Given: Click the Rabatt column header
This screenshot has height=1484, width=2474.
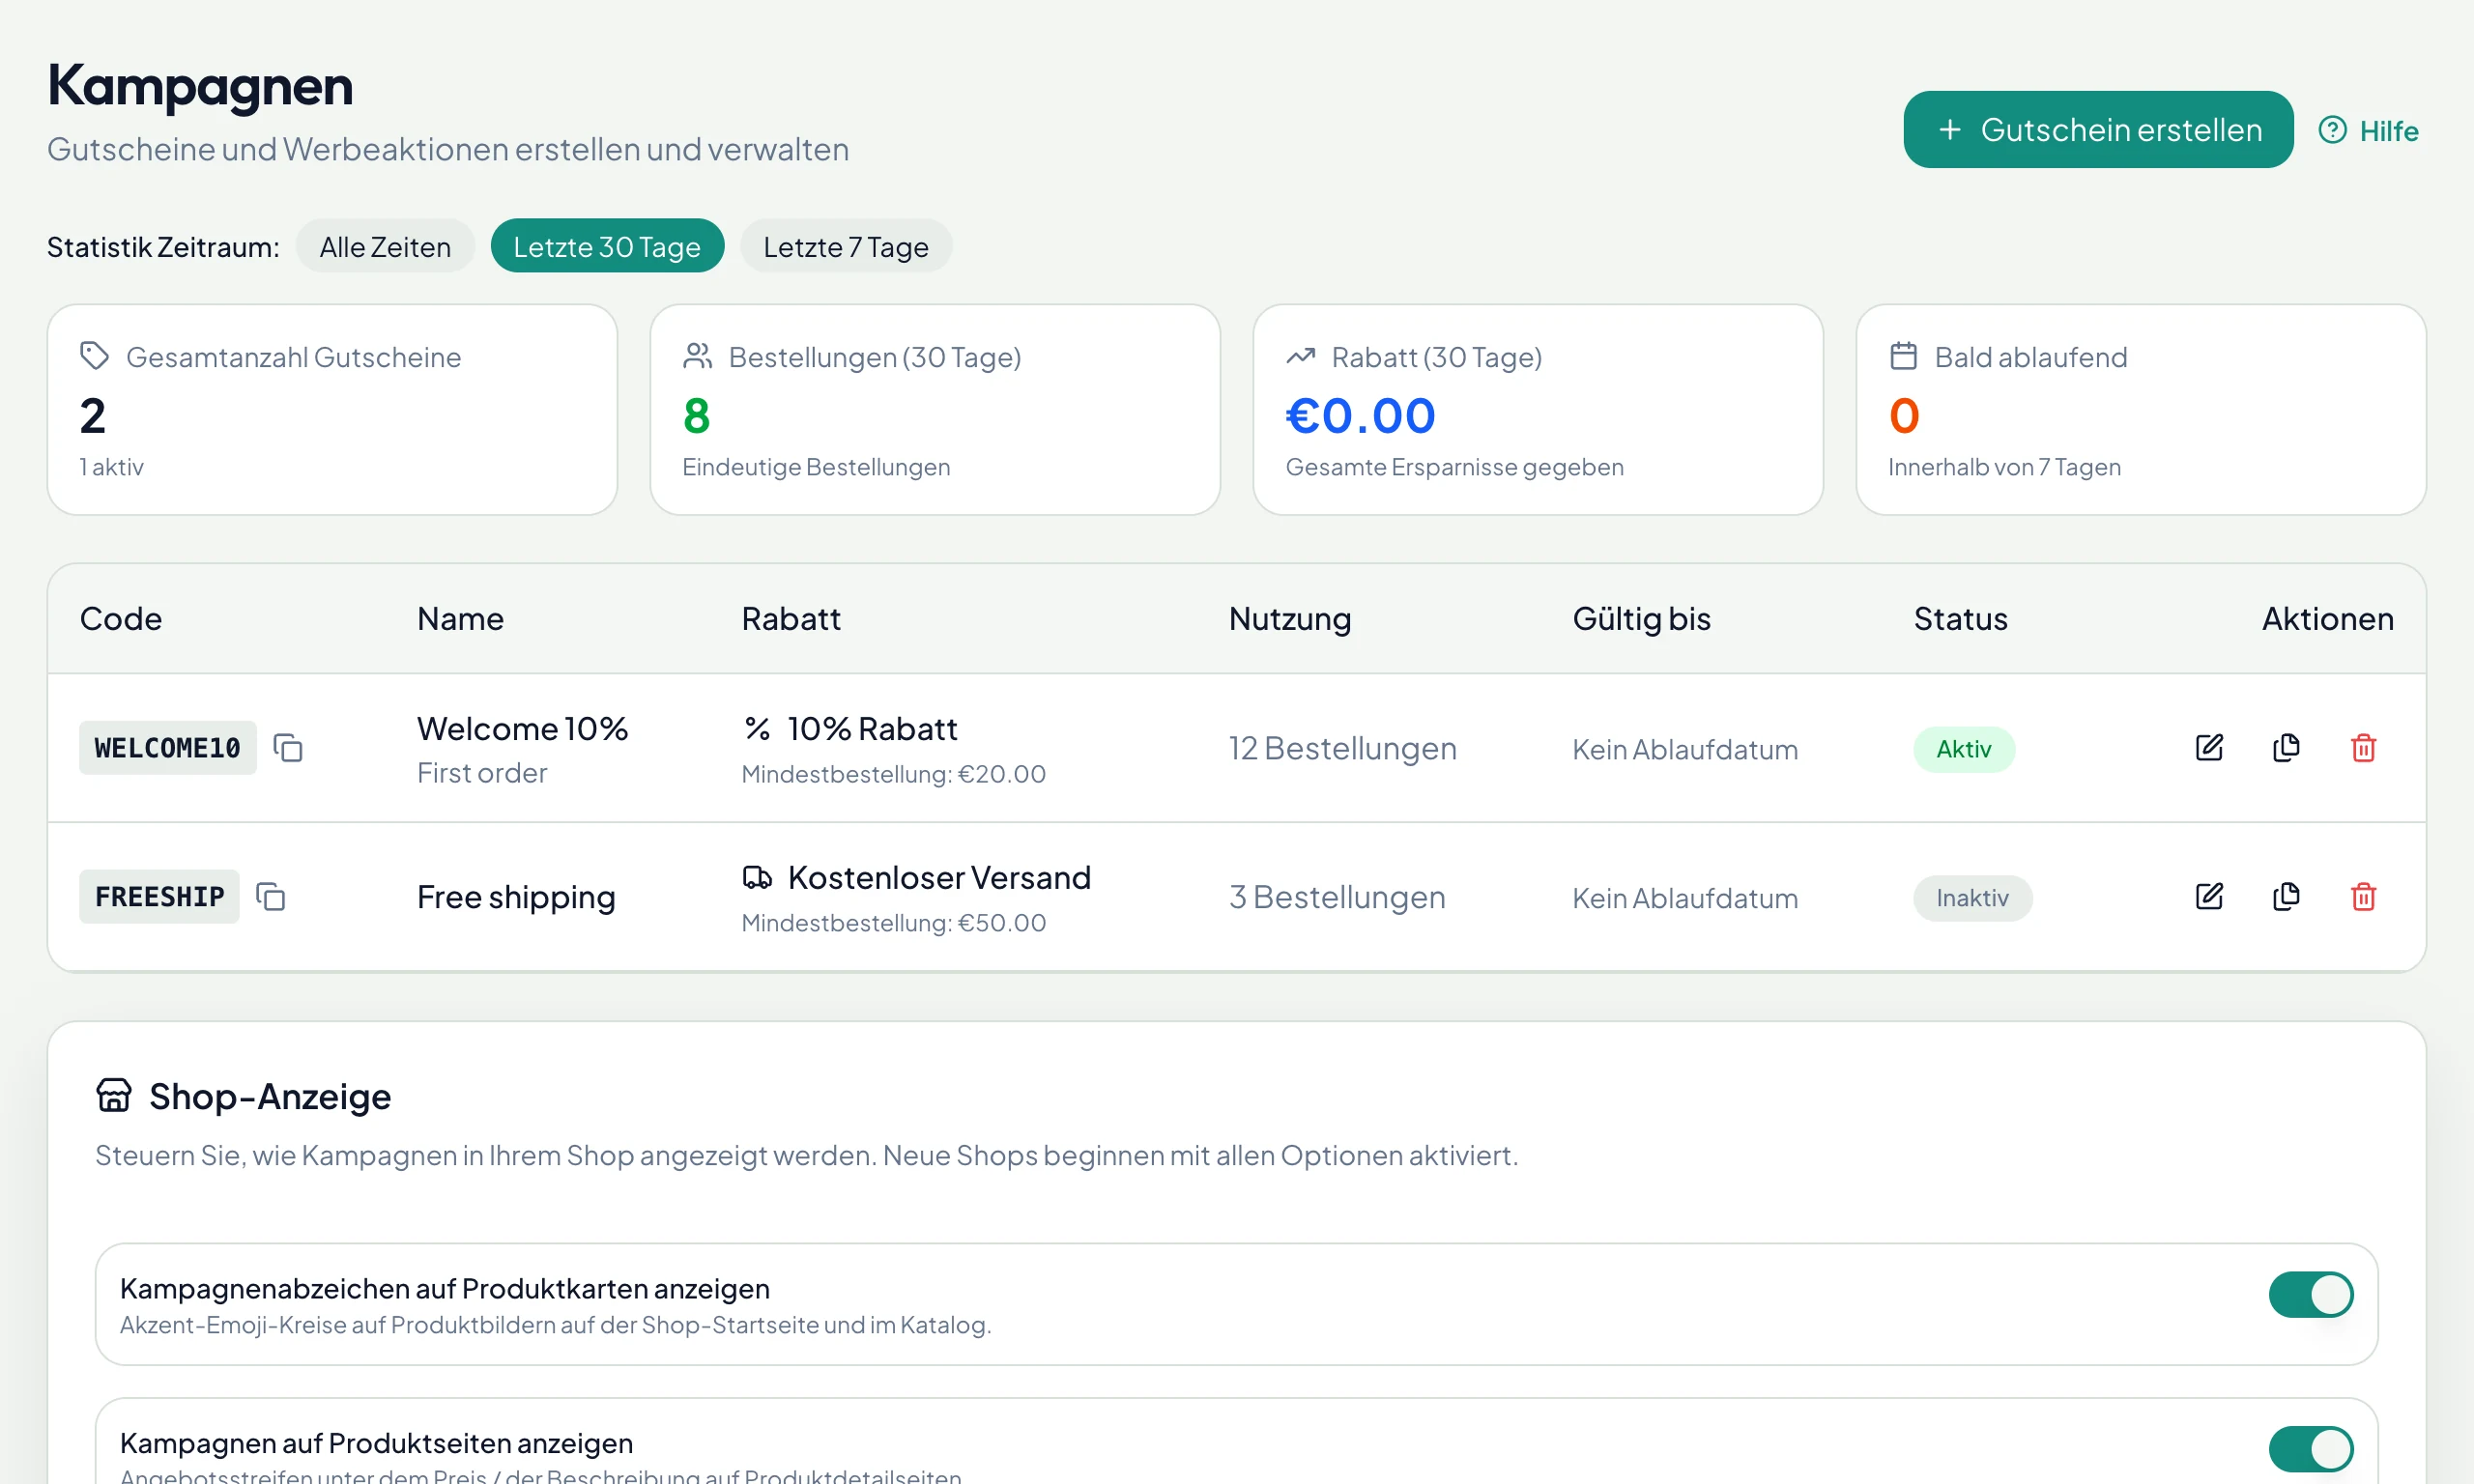Looking at the screenshot, I should [x=791, y=619].
